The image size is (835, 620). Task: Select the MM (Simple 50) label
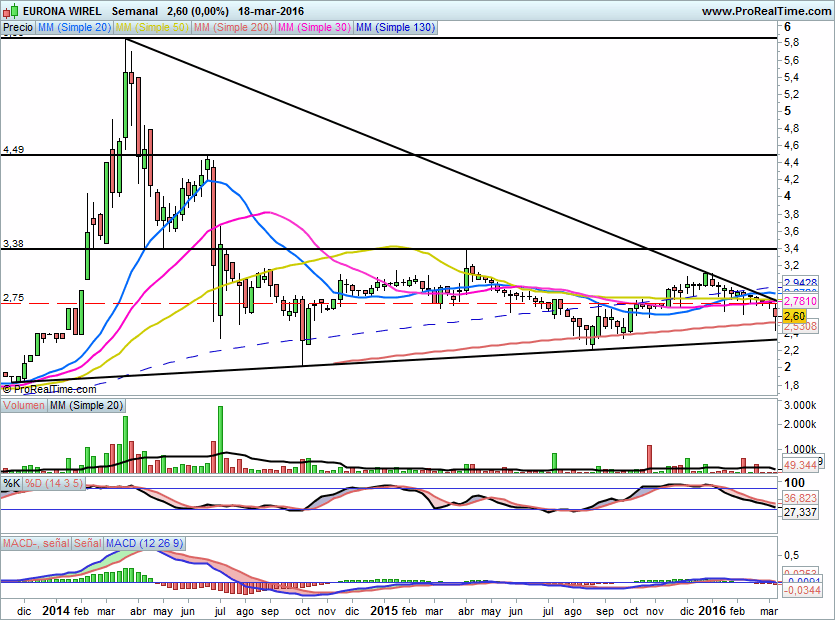152,27
